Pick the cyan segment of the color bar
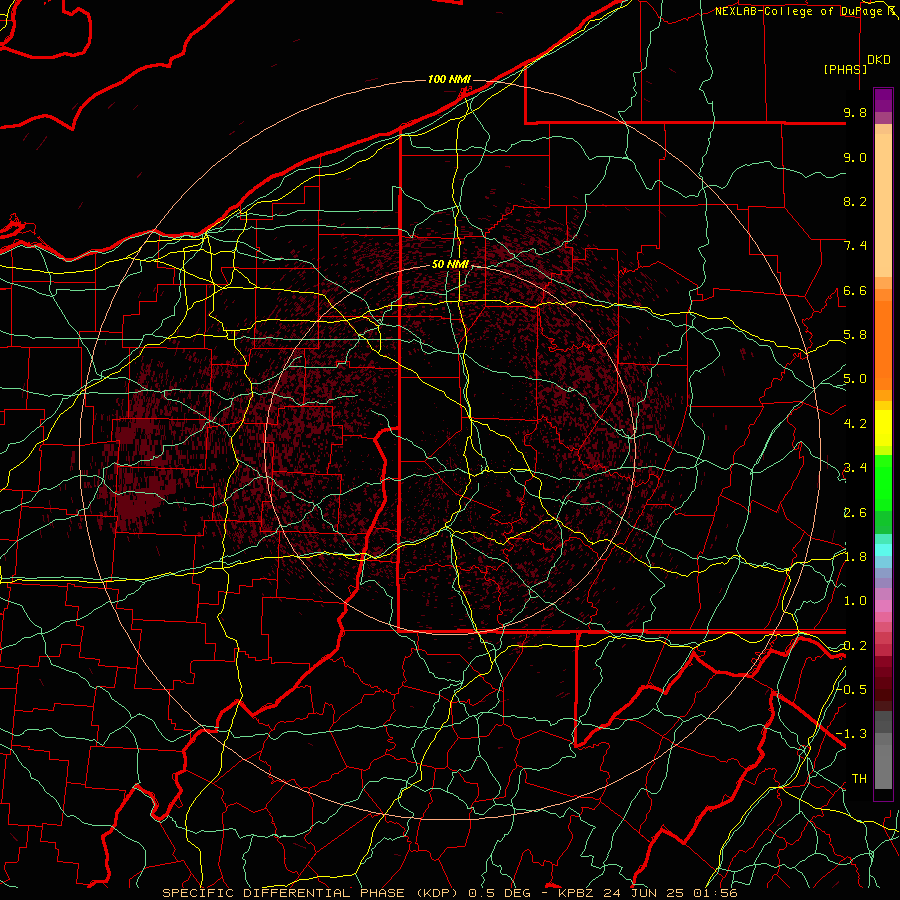Viewport: 900px width, 900px height. 883,549
